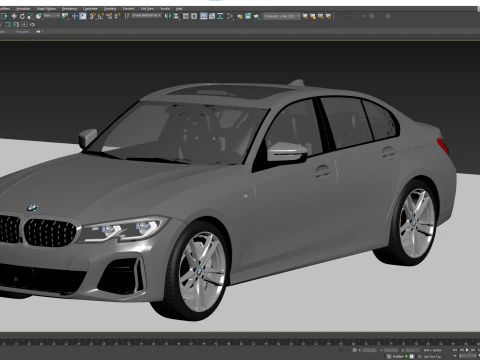Screen dimensions: 480x360
Task: Open the Rendered Frame Window
Action: pos(248,16)
